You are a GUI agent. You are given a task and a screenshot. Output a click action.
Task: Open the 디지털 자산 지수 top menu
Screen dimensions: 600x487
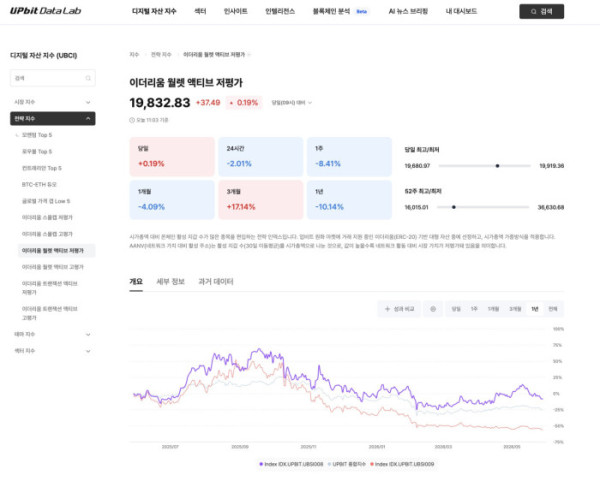(x=154, y=11)
